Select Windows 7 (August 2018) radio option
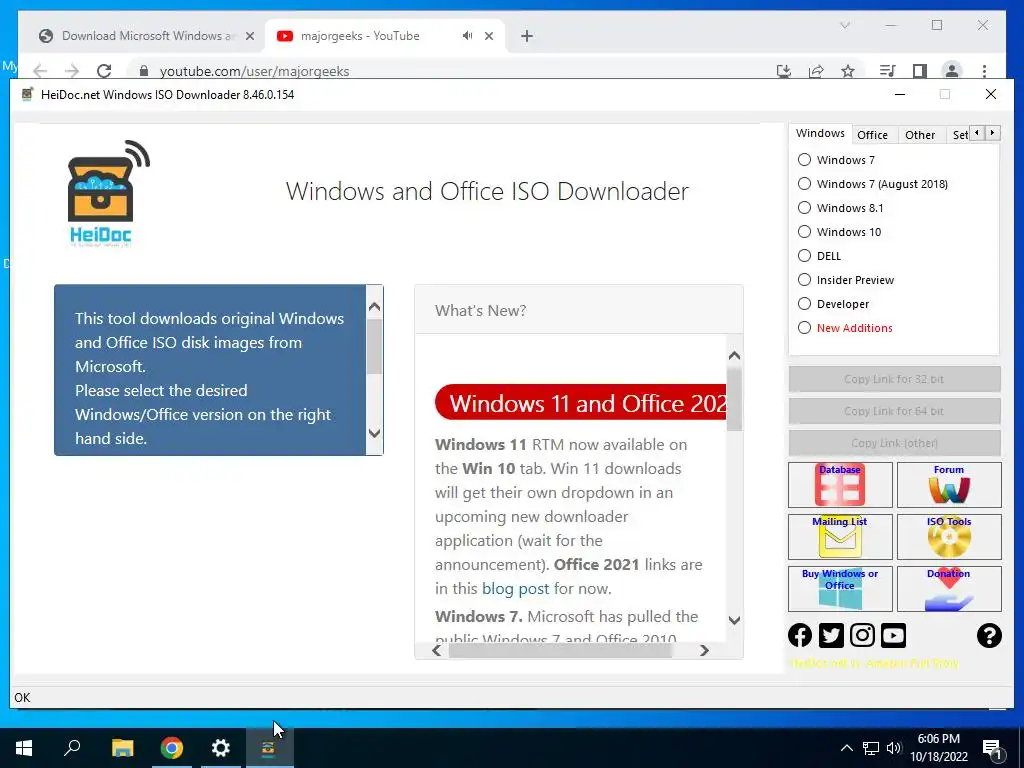This screenshot has height=768, width=1024. [805, 184]
